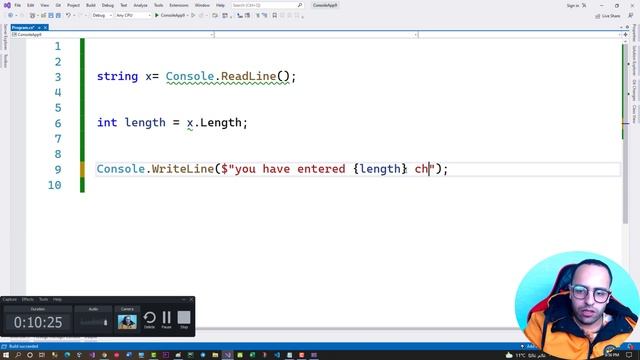The width and height of the screenshot is (640, 360).
Task: Click the Cortana circle taskbar icon
Action: (x=30, y=355)
